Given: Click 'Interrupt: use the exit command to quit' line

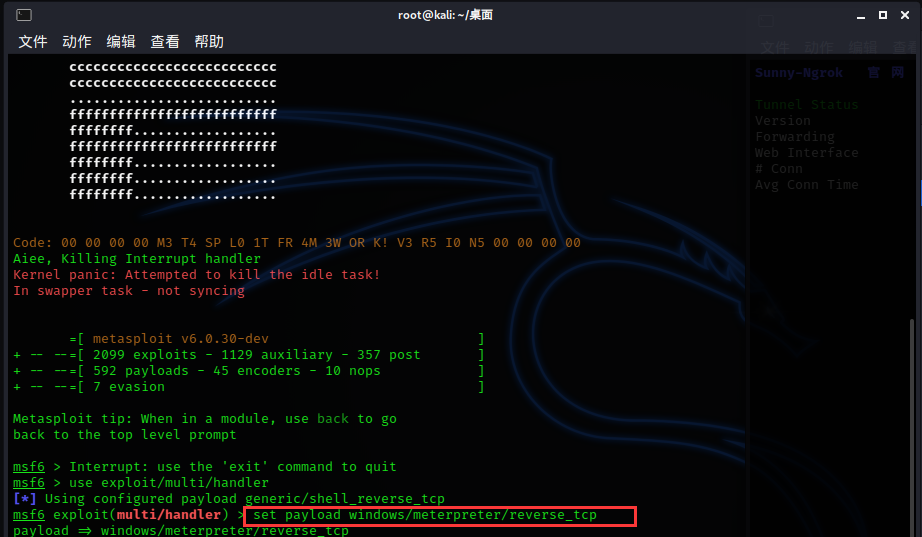Looking at the screenshot, I should coord(233,467).
